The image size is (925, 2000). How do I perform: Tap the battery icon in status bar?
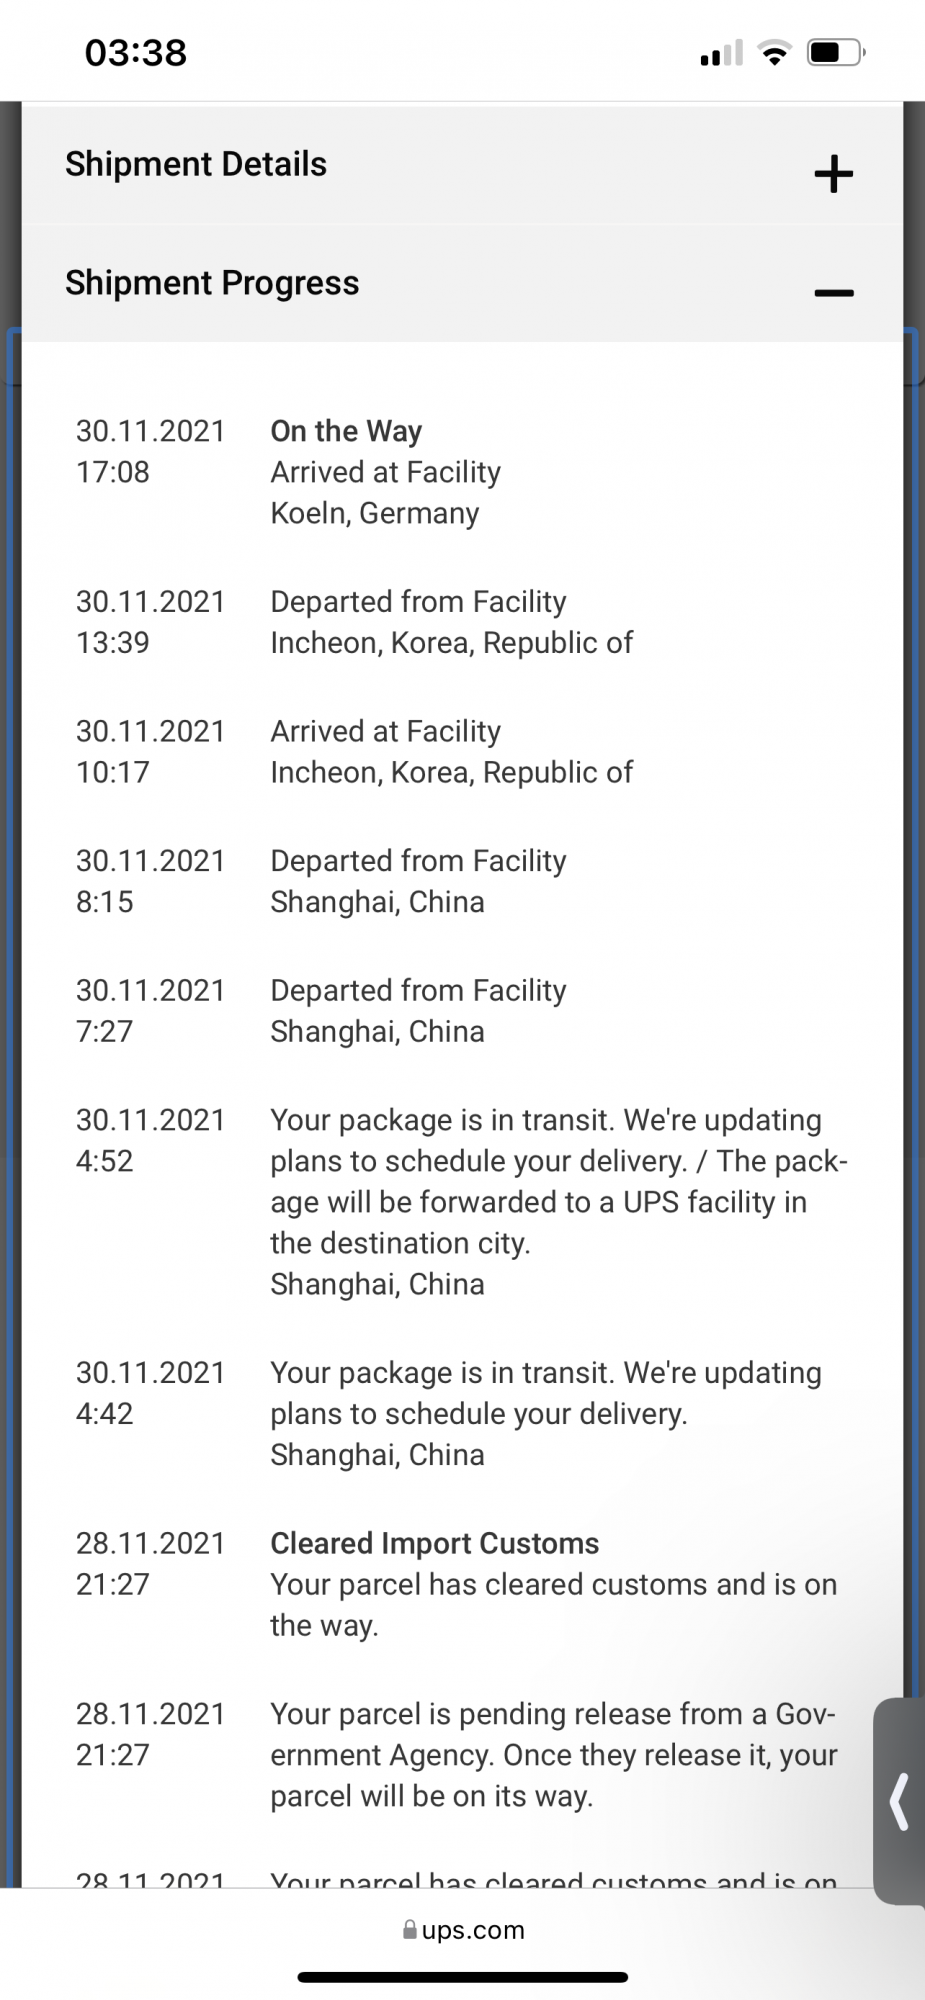(x=836, y=52)
